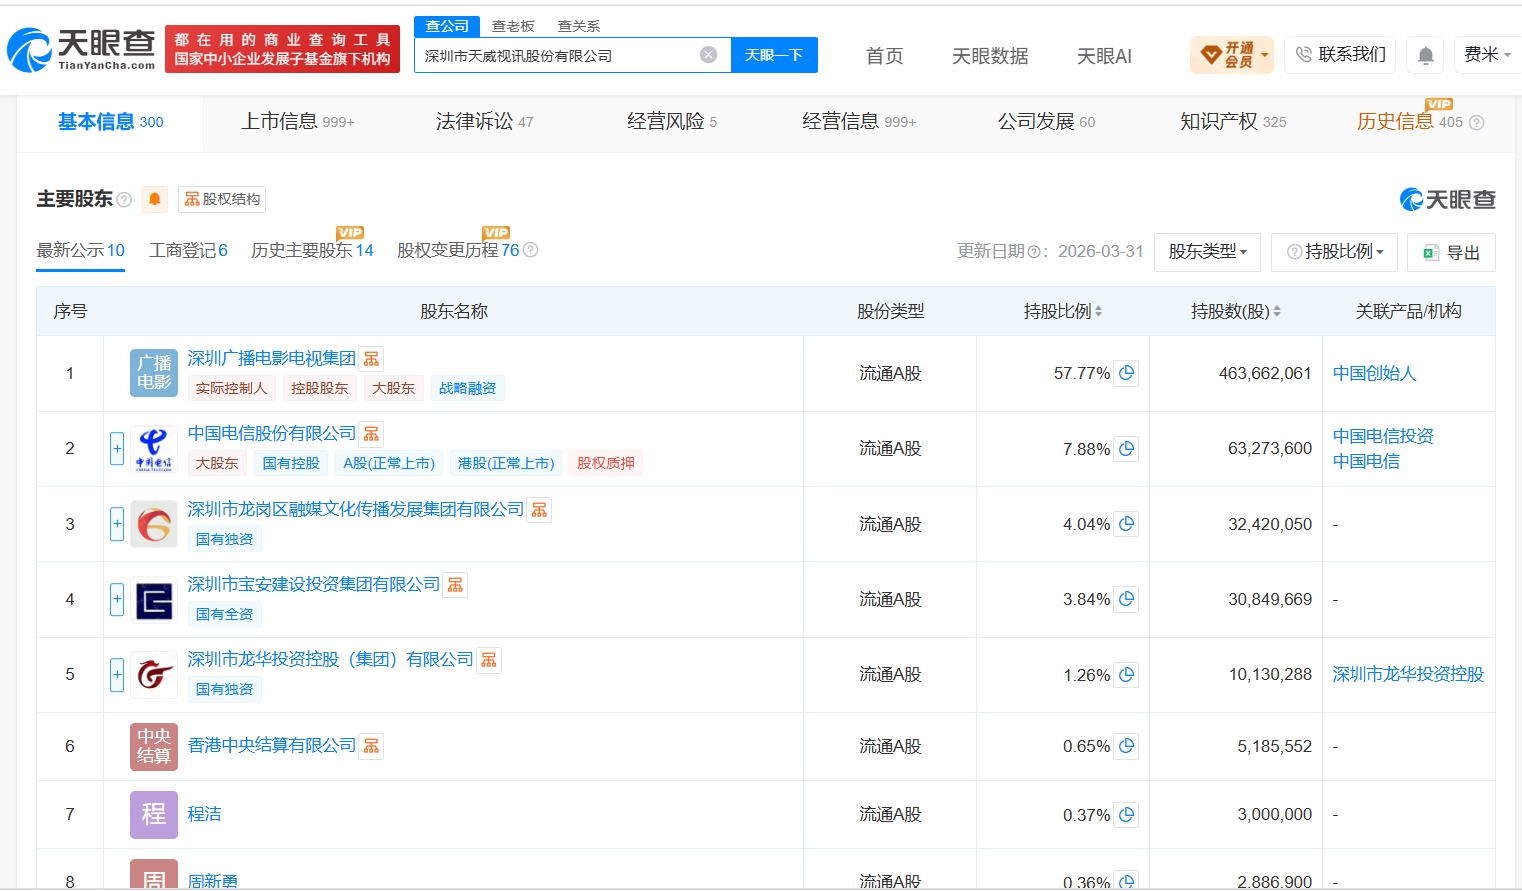Open pie chart icon for 57.77% holding
The height and width of the screenshot is (891, 1522).
[1127, 373]
